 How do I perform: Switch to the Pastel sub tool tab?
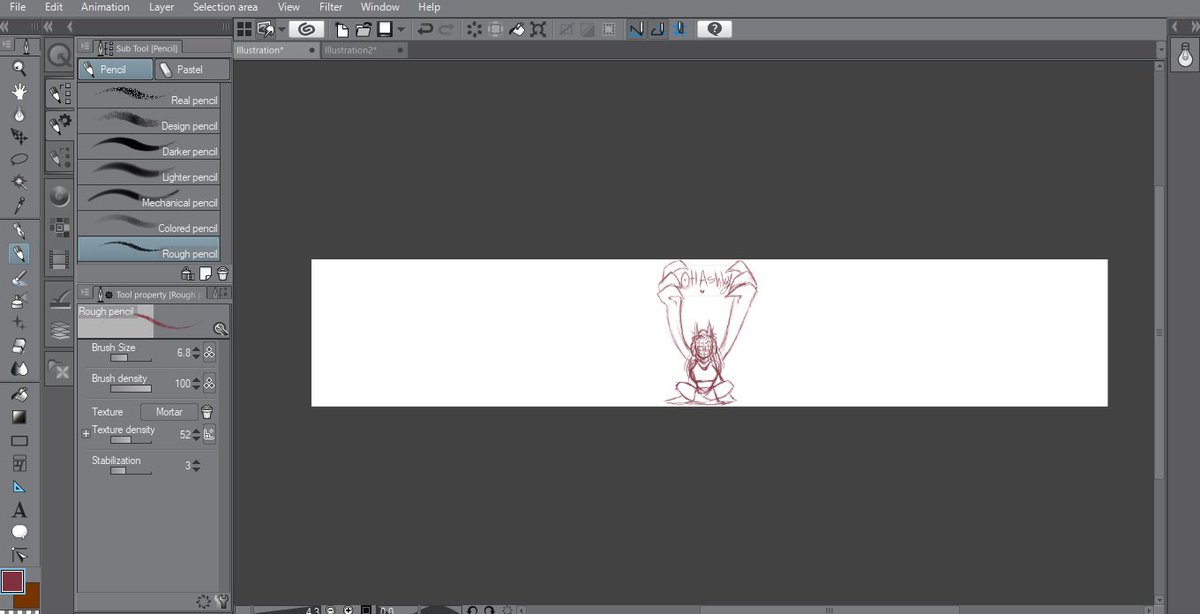192,69
